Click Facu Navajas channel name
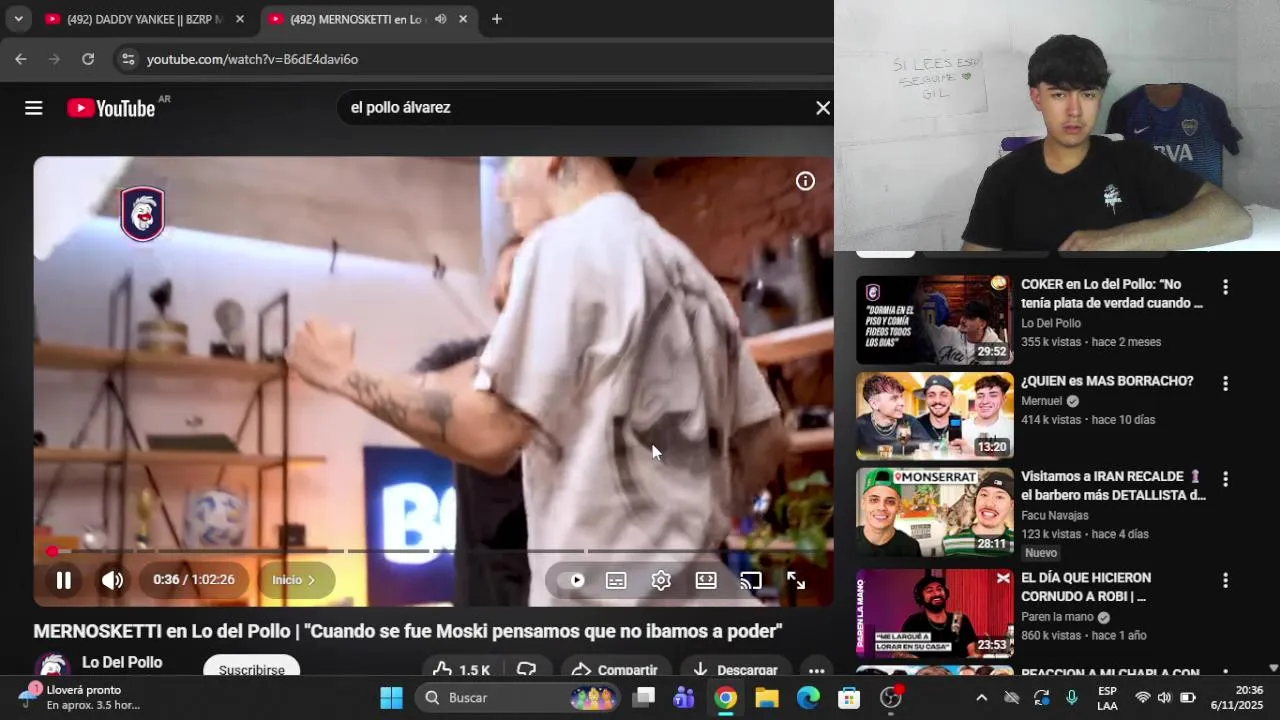 click(1054, 515)
